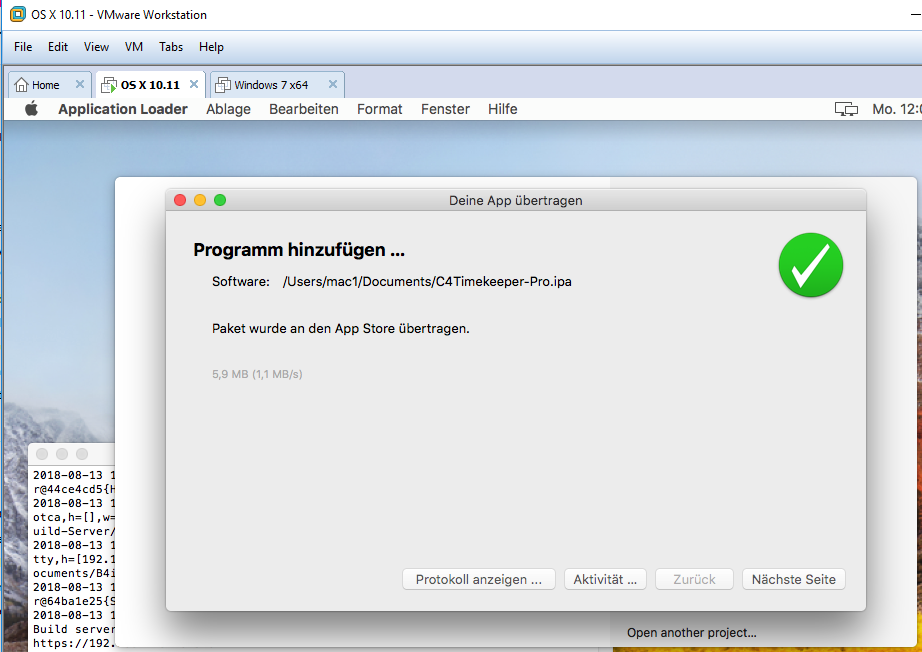Open the VMware Help menu
The image size is (922, 652).
pyautogui.click(x=211, y=46)
